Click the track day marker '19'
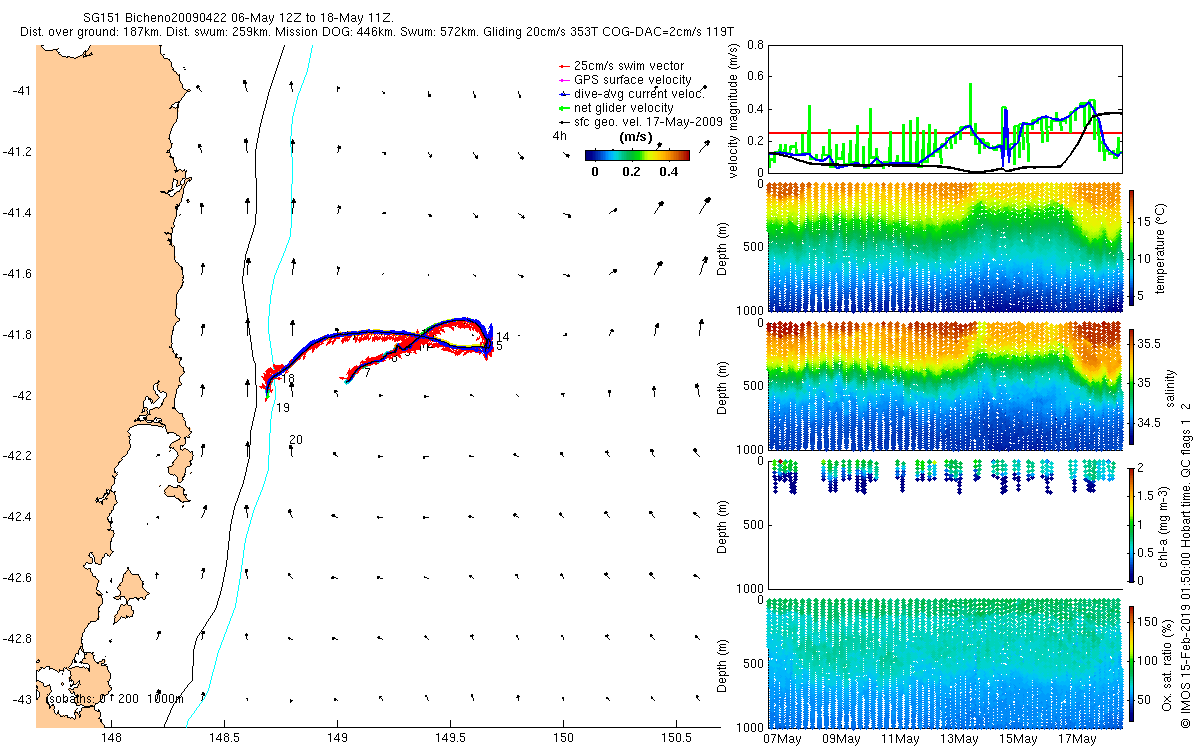The image size is (1200, 750). point(283,408)
